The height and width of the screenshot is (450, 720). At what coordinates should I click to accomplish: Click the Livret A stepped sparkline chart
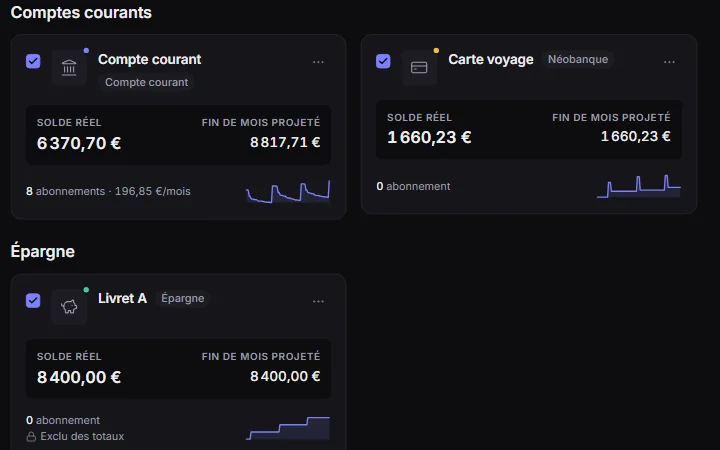coord(288,428)
